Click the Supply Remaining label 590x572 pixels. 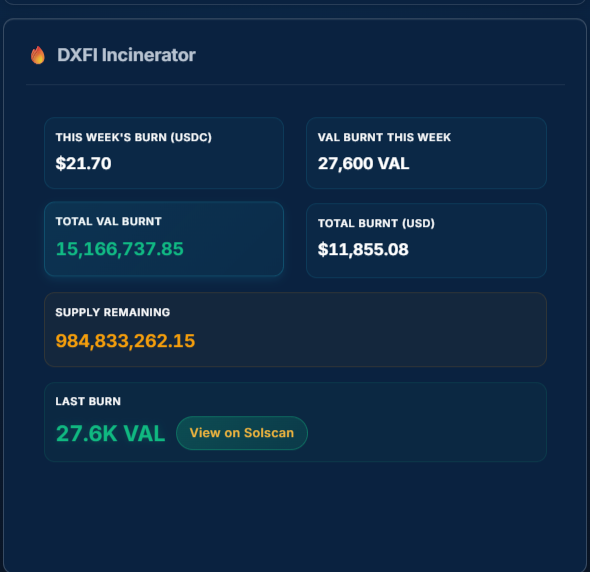[x=113, y=312]
